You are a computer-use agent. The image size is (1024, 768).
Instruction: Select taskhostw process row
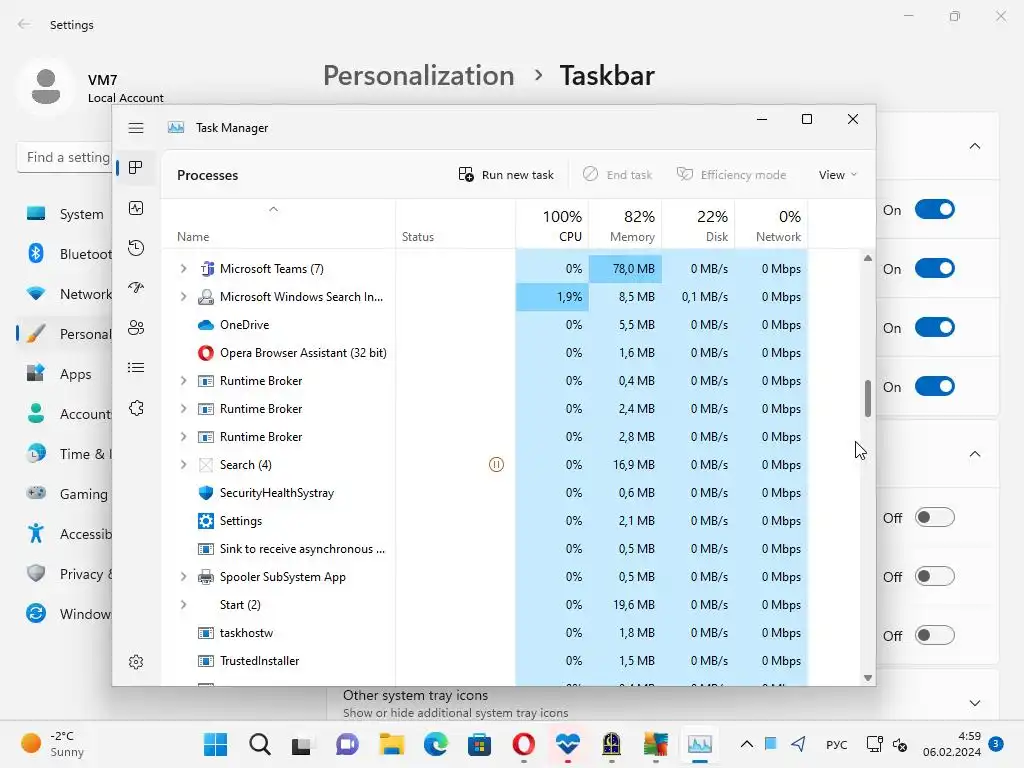486,633
